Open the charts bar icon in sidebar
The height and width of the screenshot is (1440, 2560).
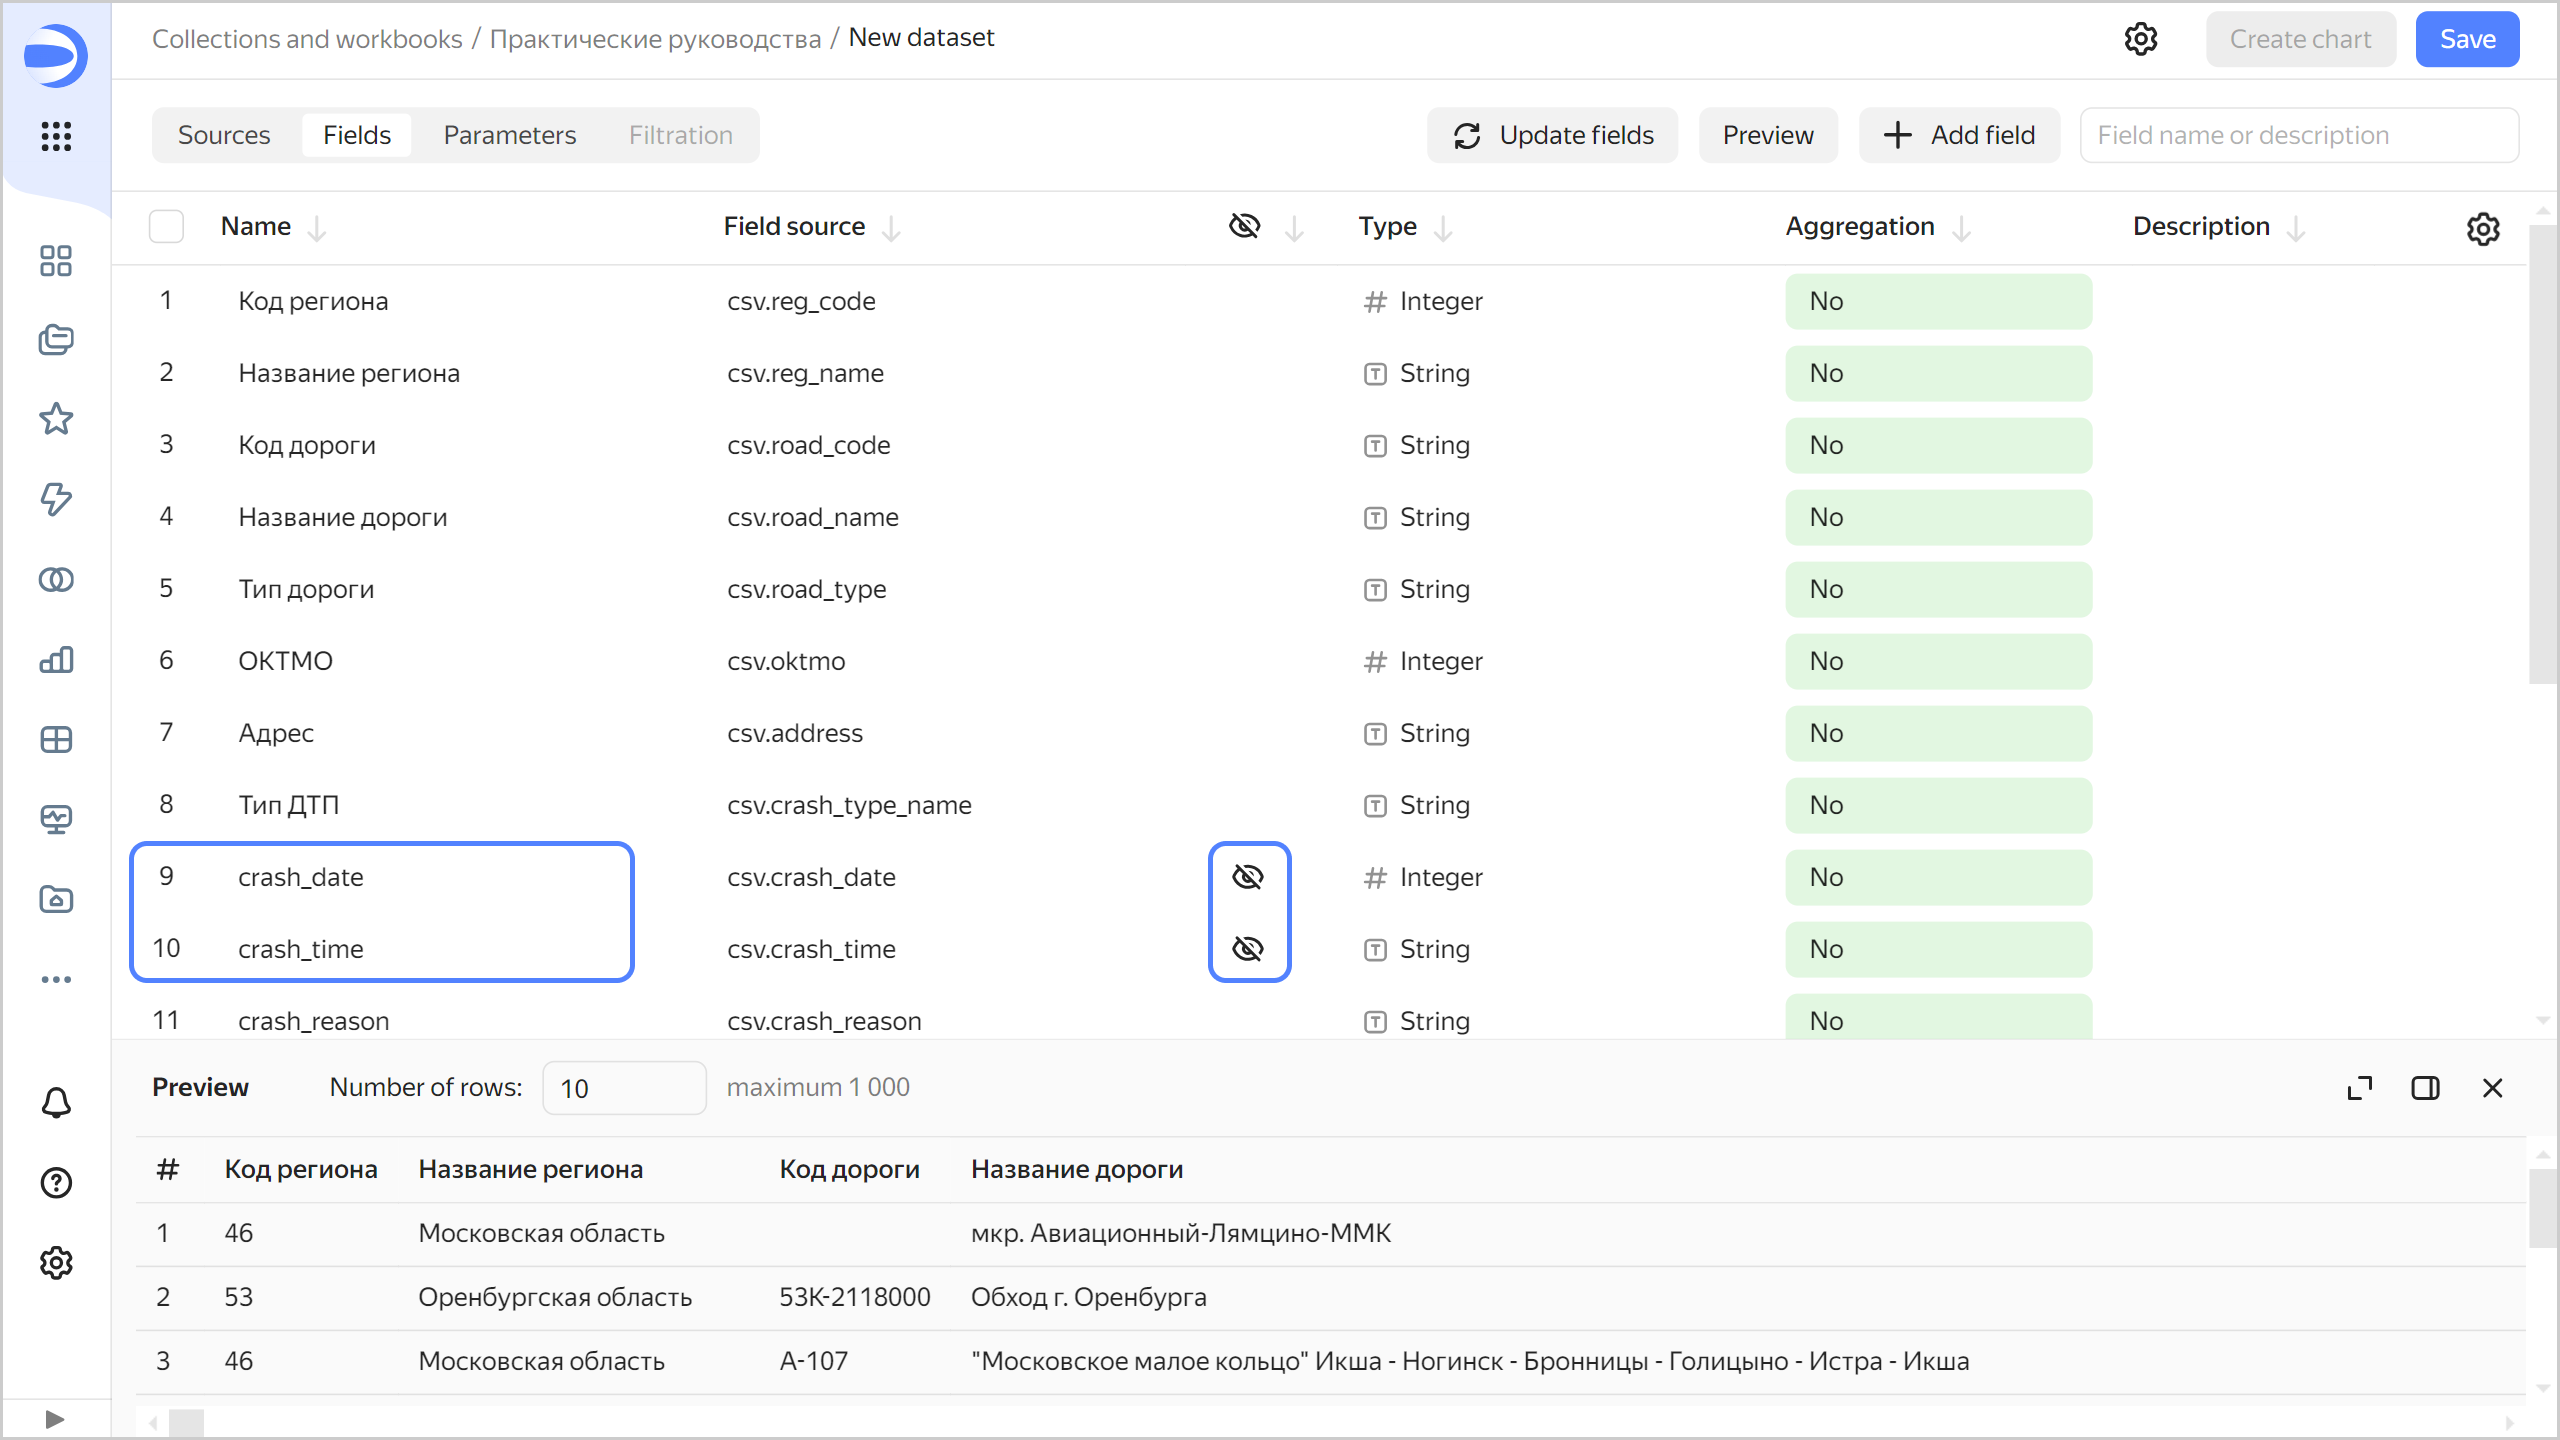[x=56, y=660]
